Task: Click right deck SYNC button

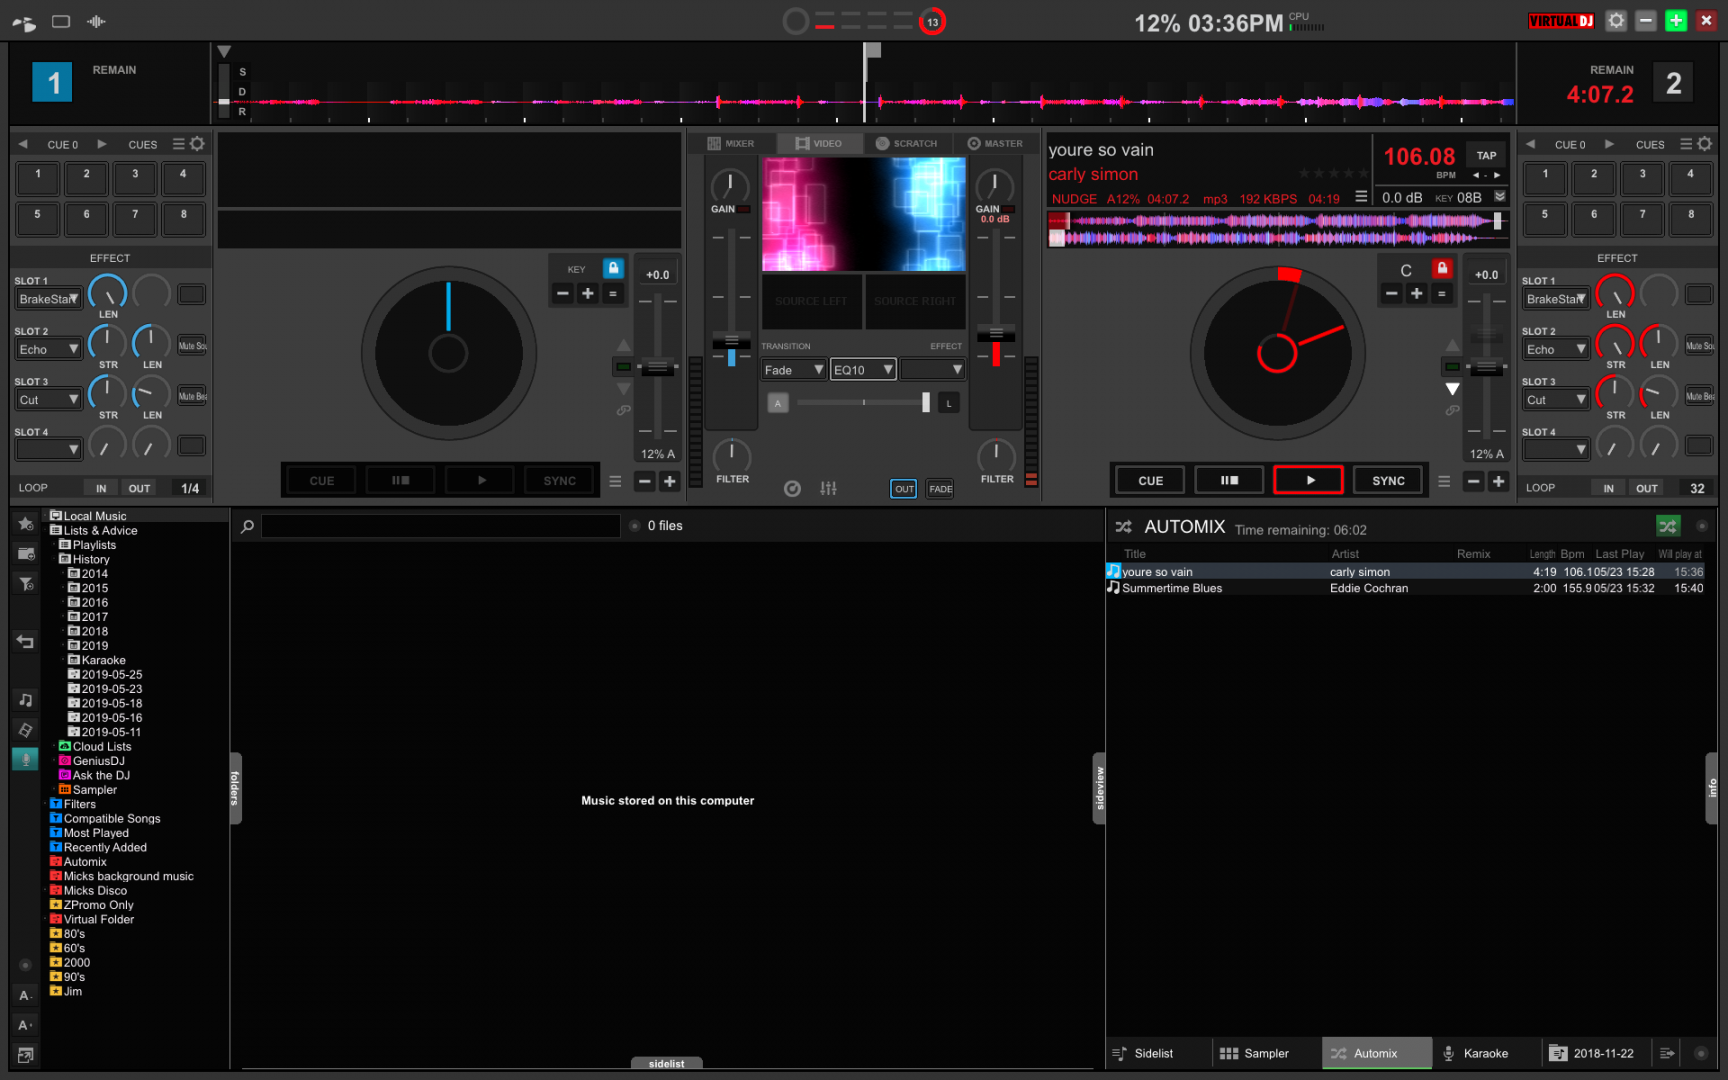Action: tap(1388, 481)
